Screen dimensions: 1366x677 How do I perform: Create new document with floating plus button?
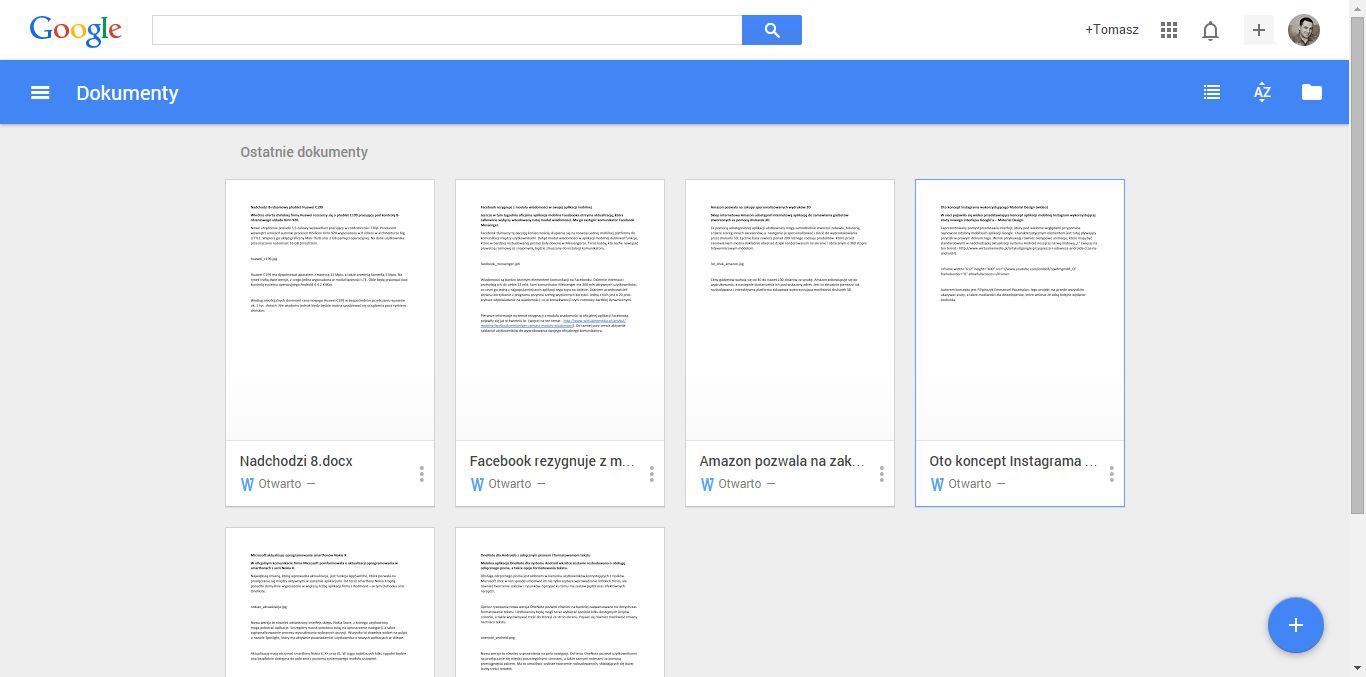click(1296, 625)
